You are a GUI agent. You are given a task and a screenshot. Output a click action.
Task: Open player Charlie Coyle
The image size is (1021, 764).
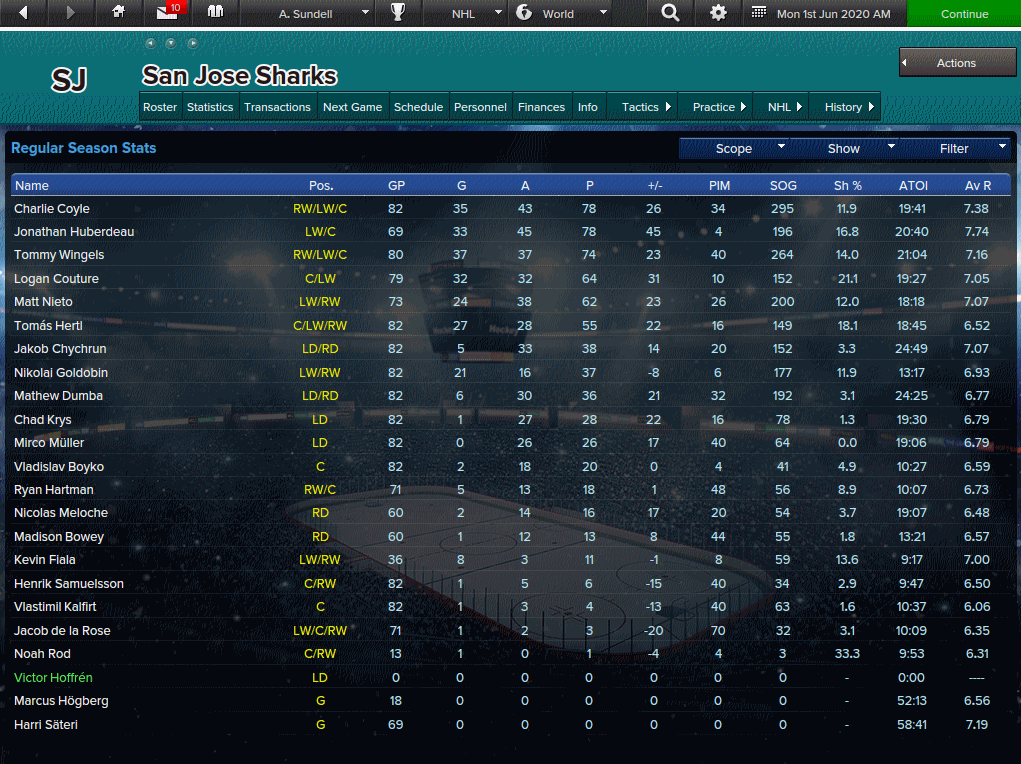pyautogui.click(x=51, y=208)
